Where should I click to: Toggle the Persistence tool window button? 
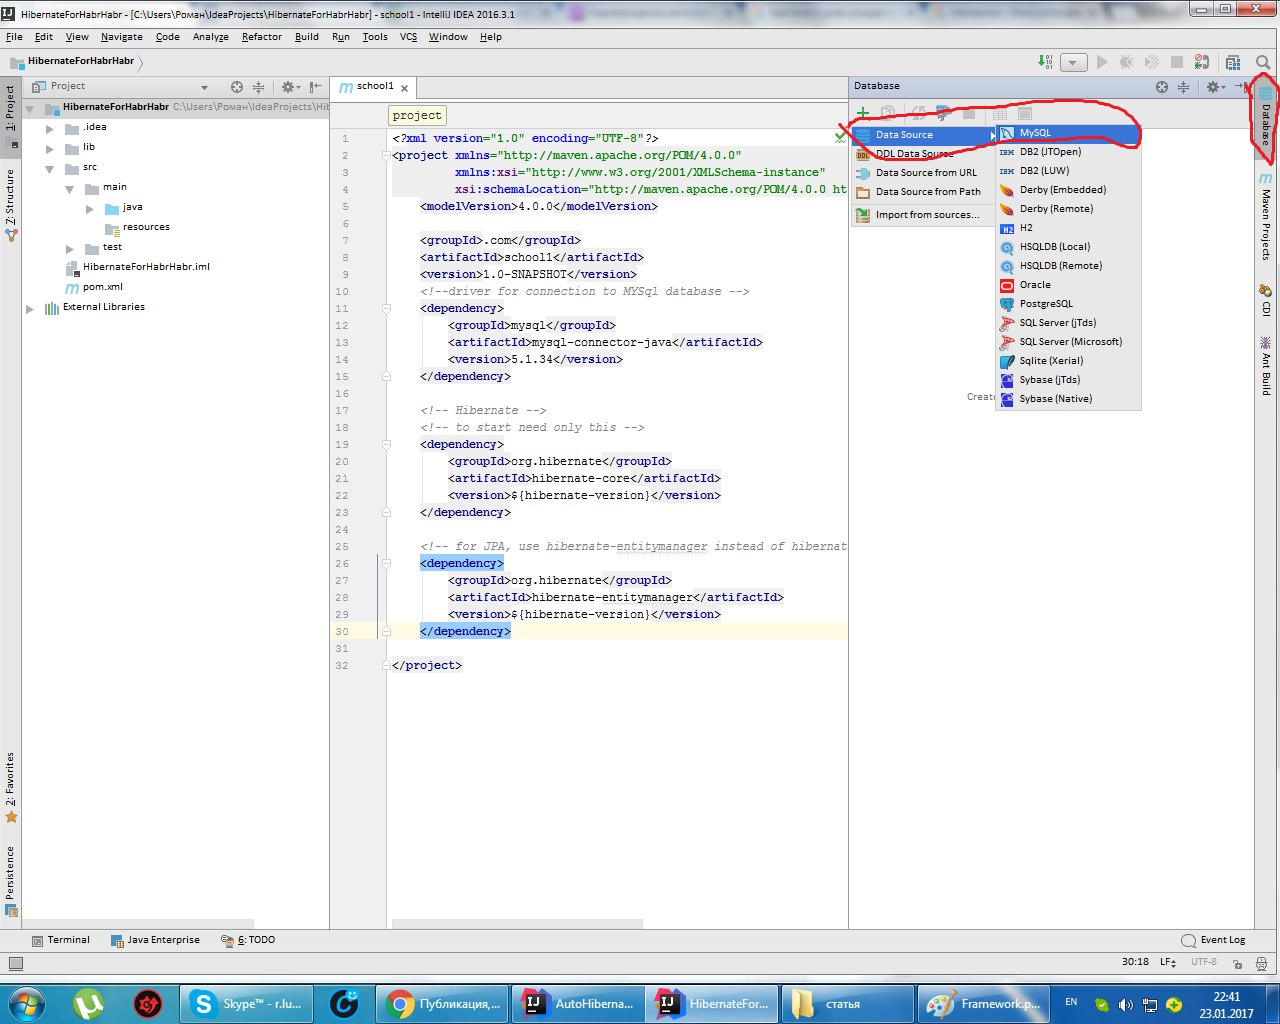11,880
